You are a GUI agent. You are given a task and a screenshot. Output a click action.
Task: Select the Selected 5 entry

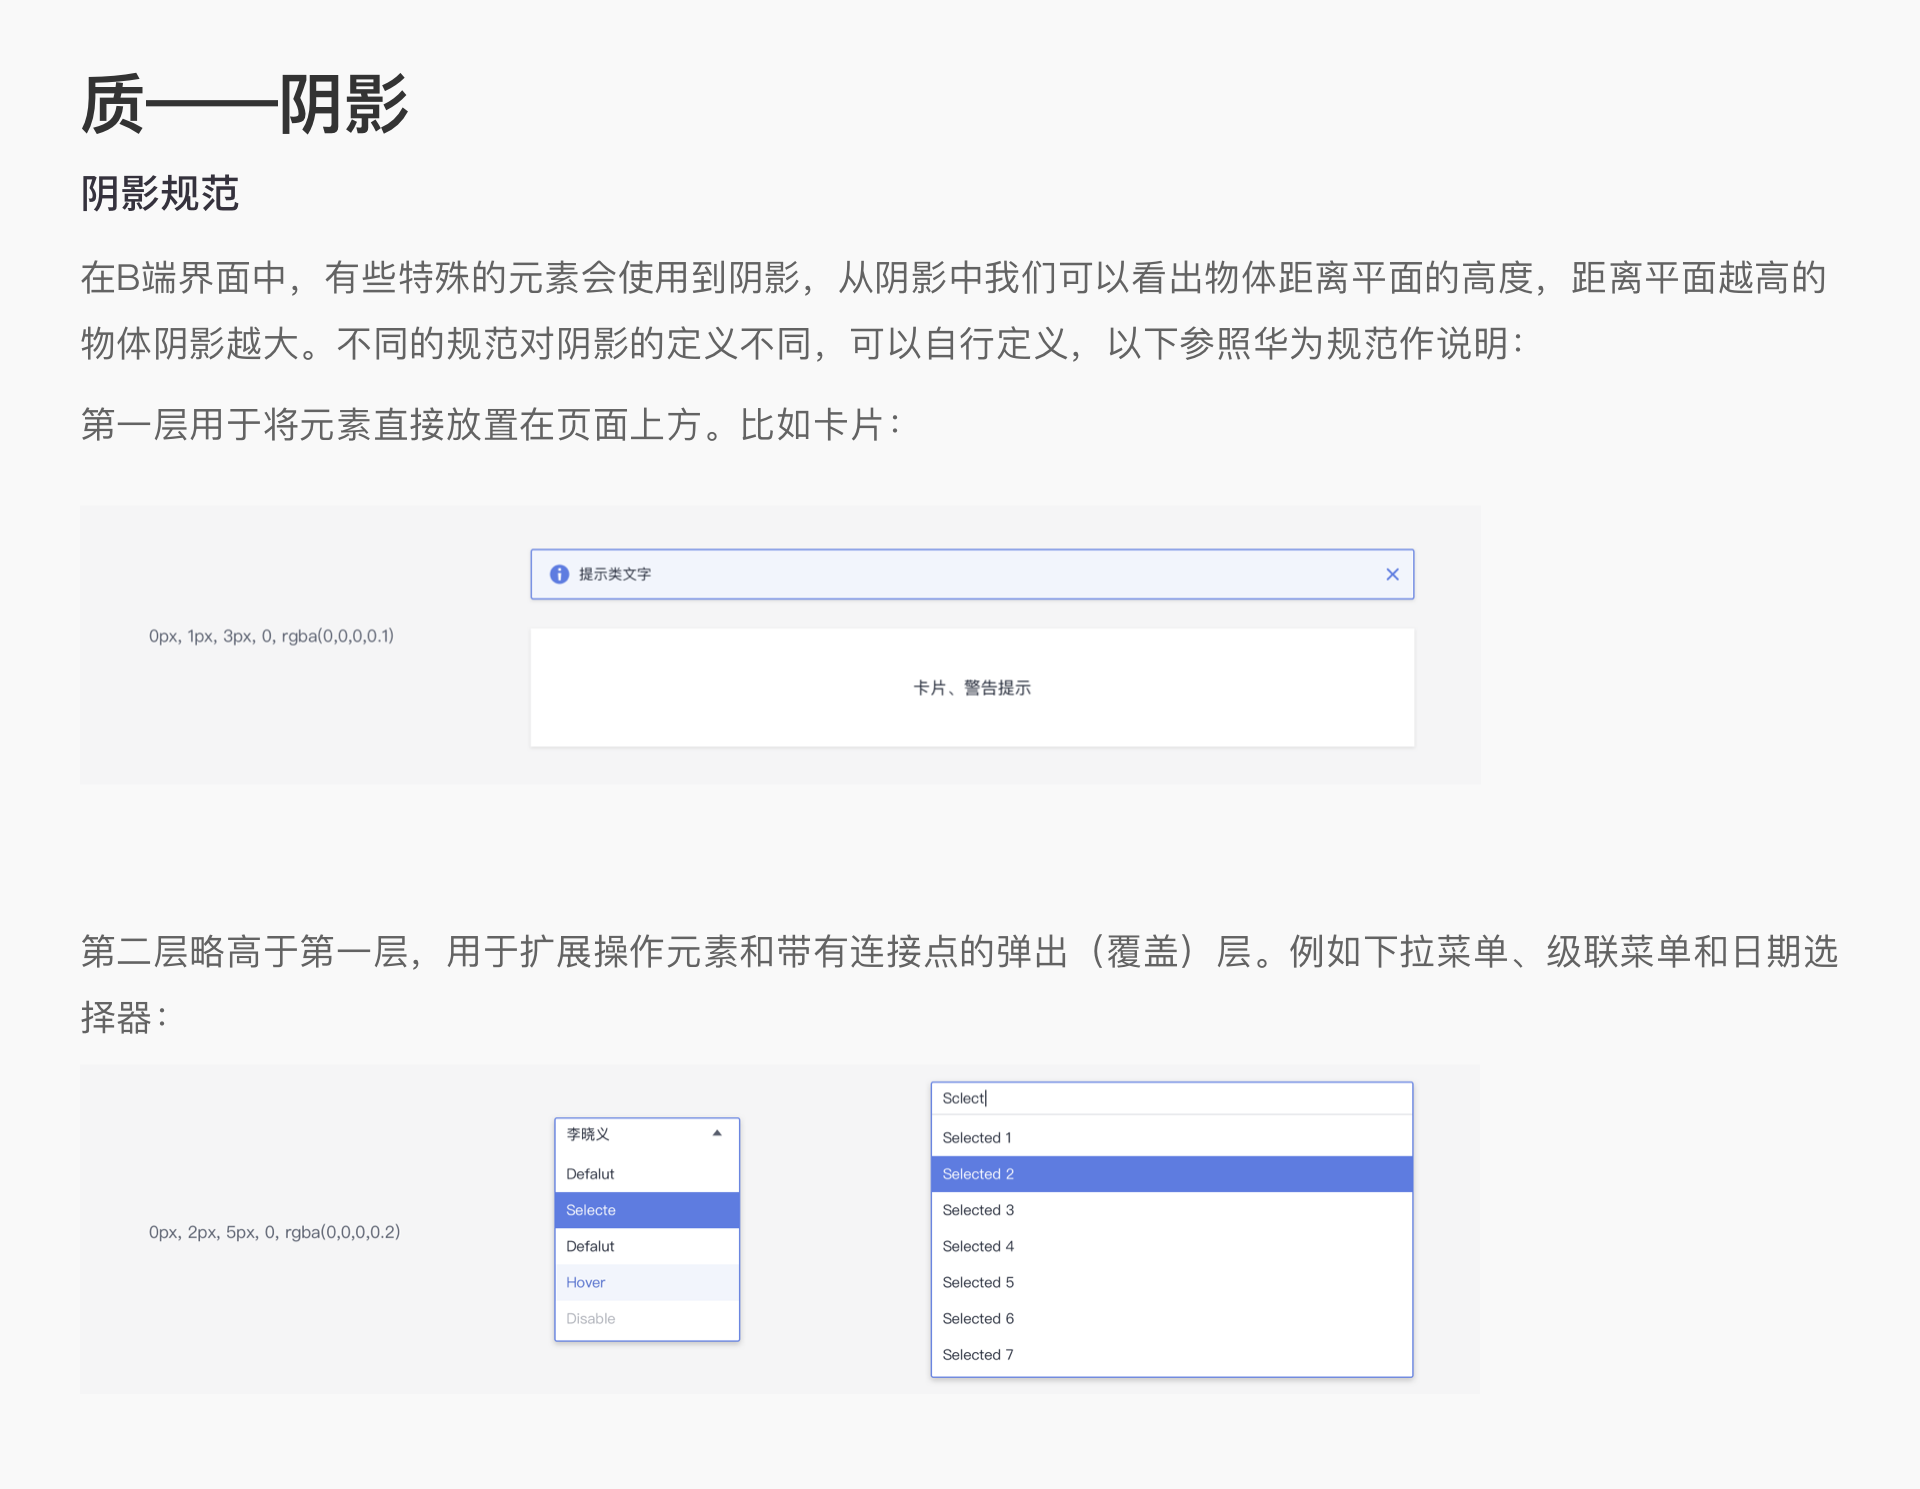coord(1170,1282)
